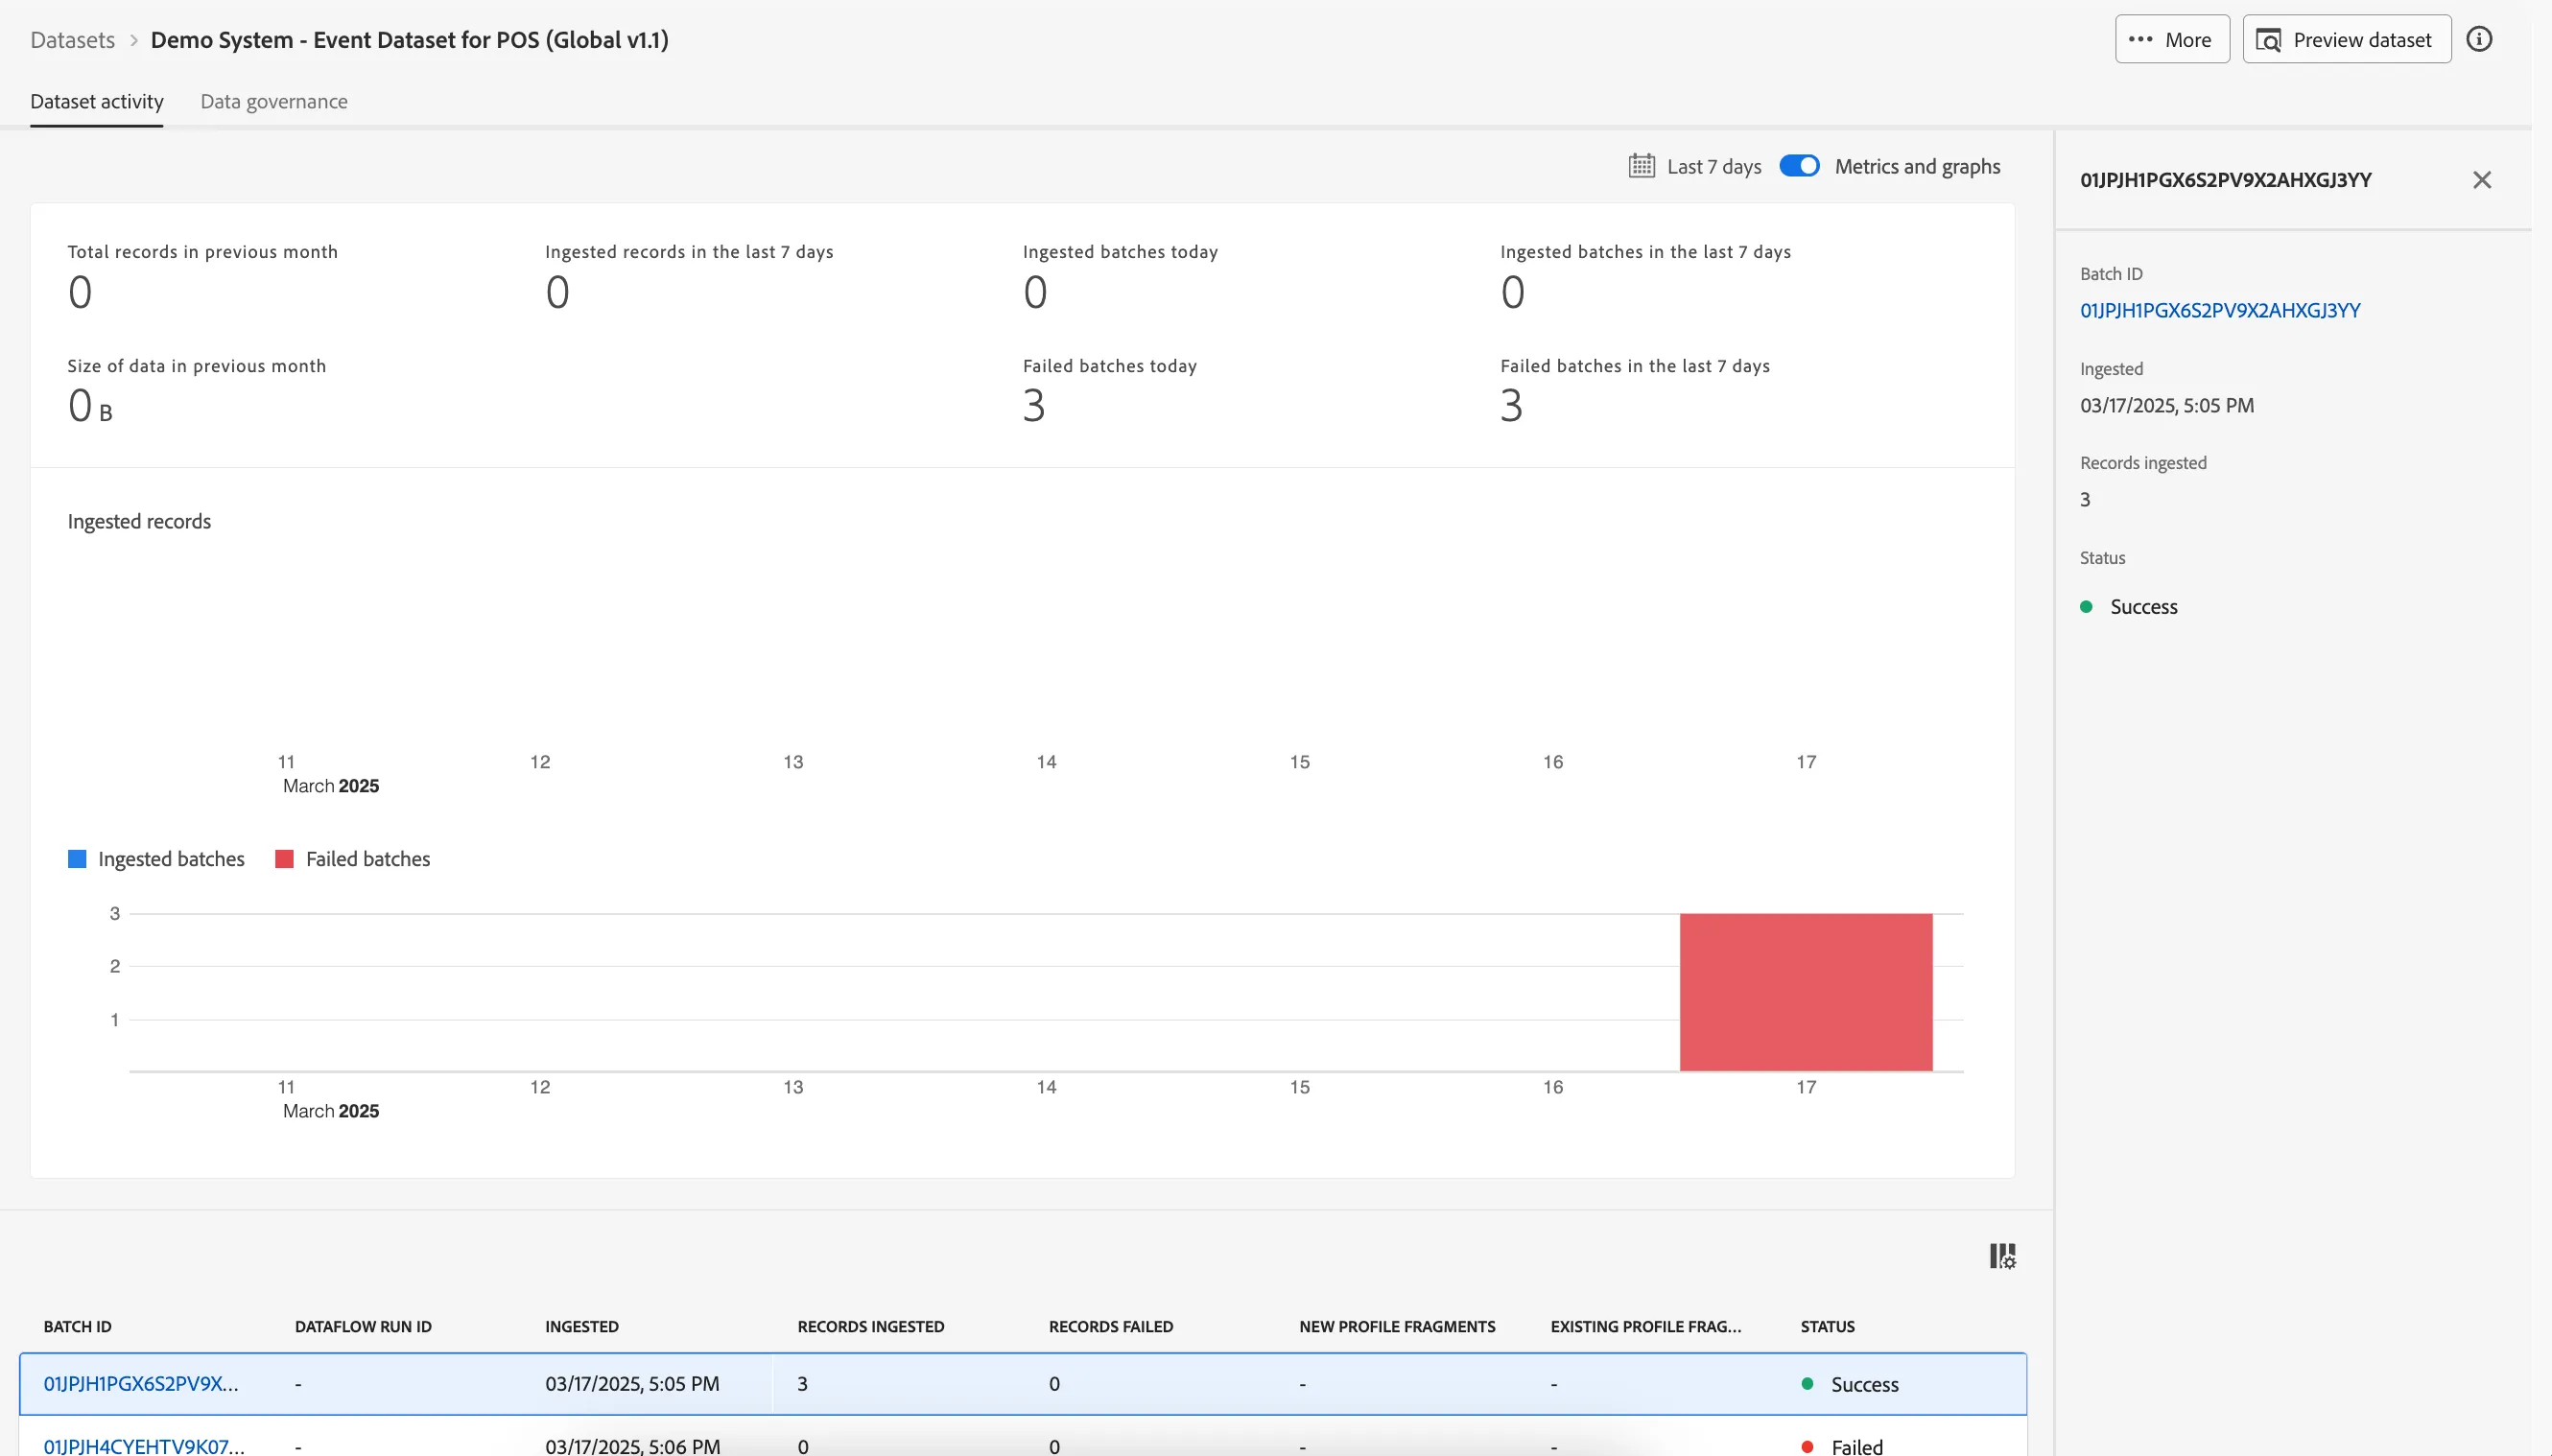This screenshot has height=1456, width=2552.
Task: Click the Failed batches today value 3
Action: [x=1034, y=405]
